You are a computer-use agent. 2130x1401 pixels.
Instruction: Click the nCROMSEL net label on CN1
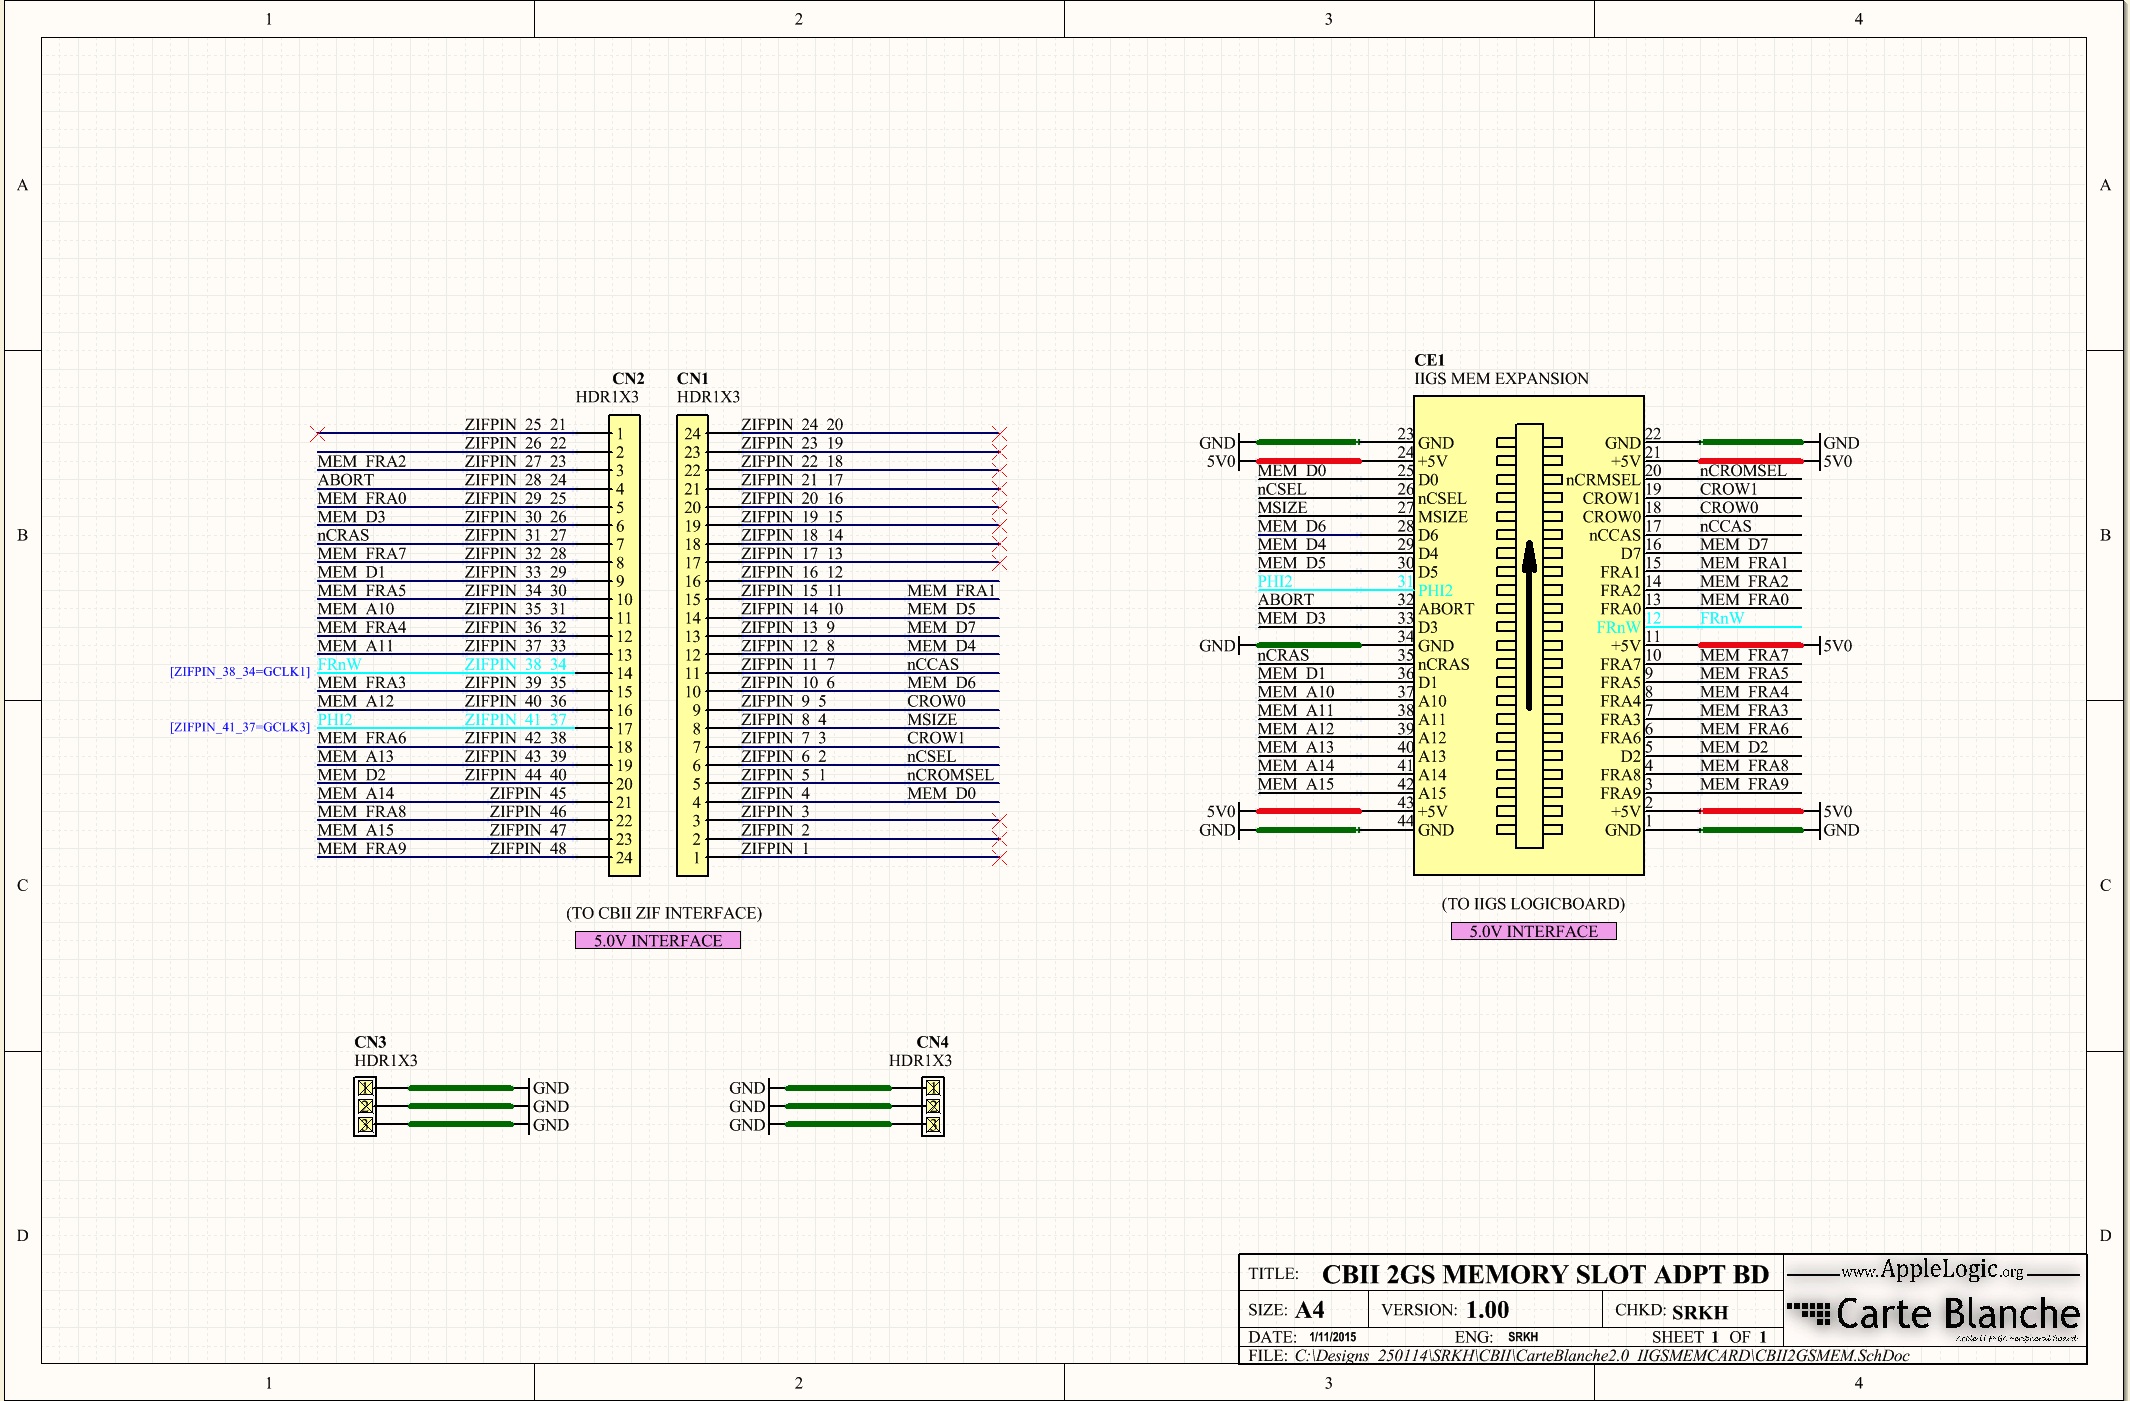point(950,775)
